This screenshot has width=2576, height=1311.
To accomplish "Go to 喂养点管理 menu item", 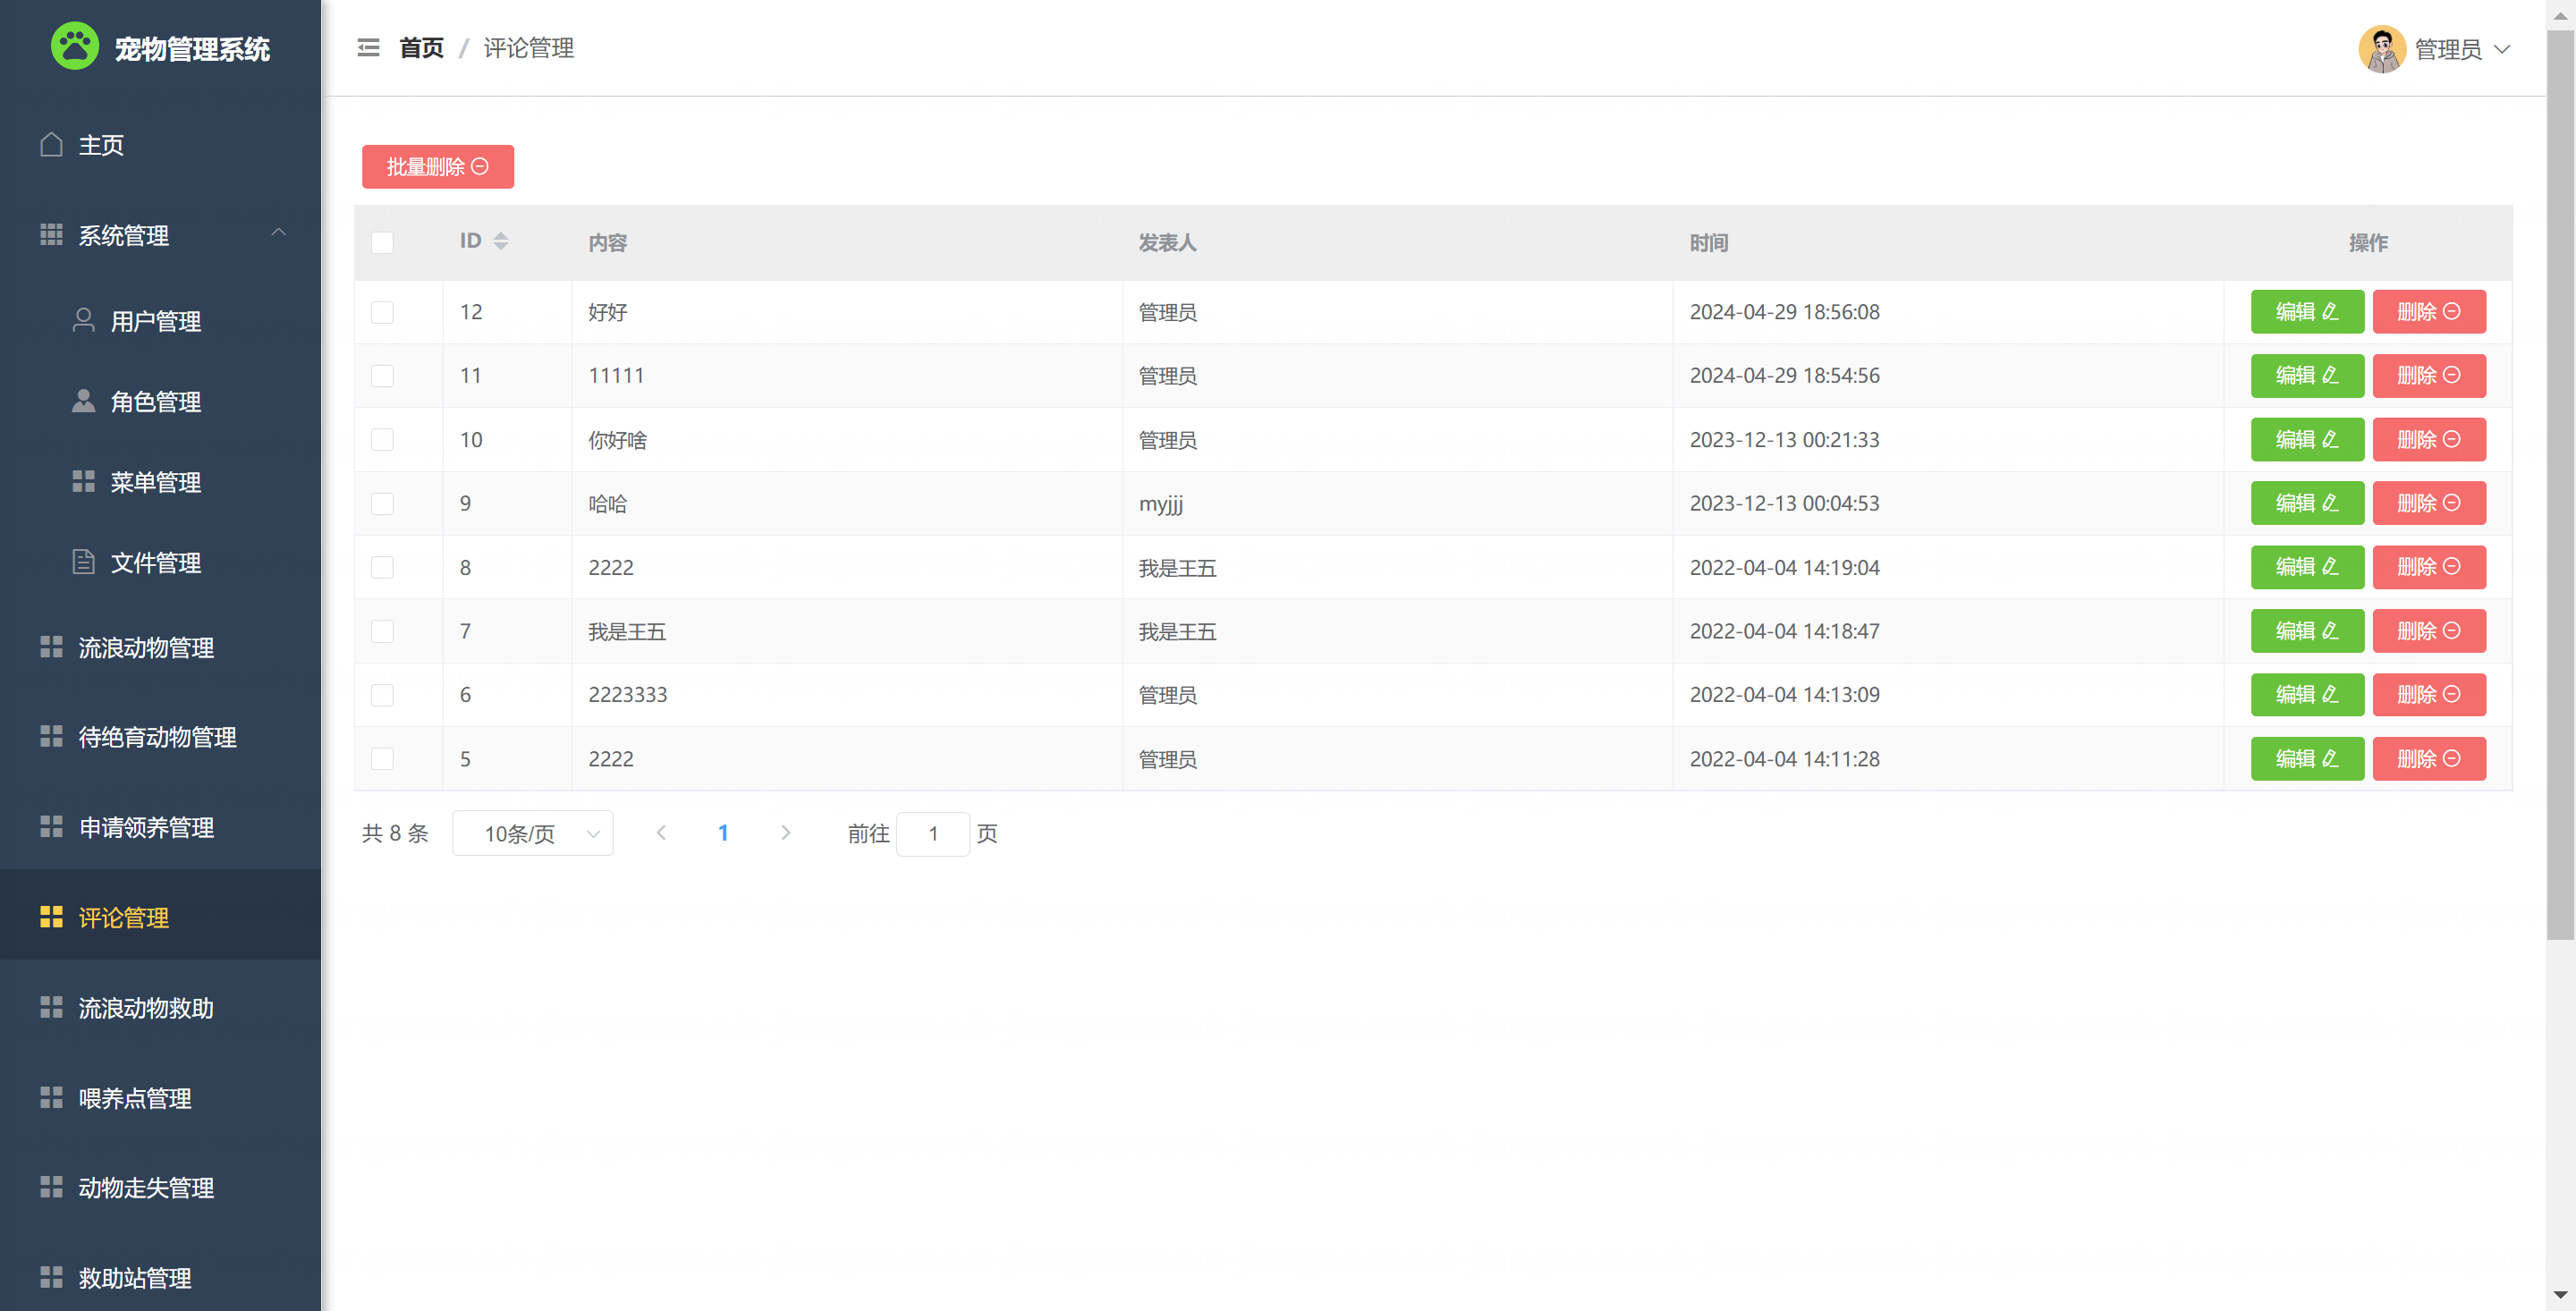I will click(x=135, y=1098).
